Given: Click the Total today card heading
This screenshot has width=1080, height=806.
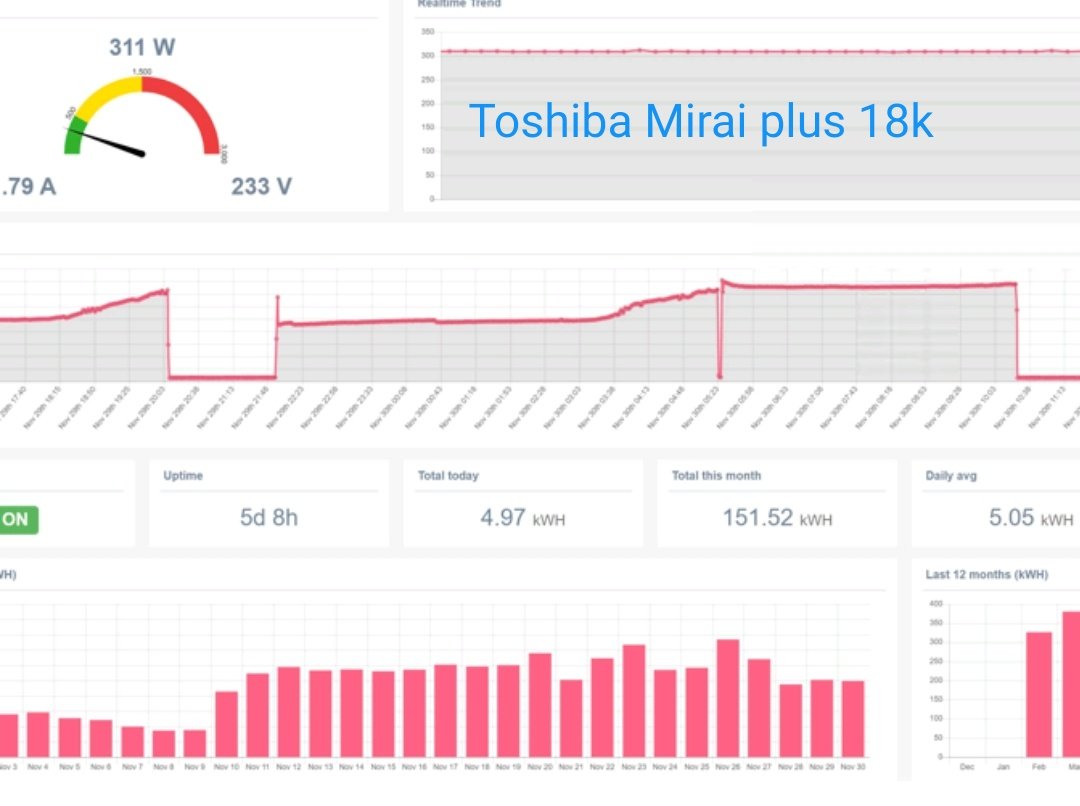Looking at the screenshot, I should point(448,475).
